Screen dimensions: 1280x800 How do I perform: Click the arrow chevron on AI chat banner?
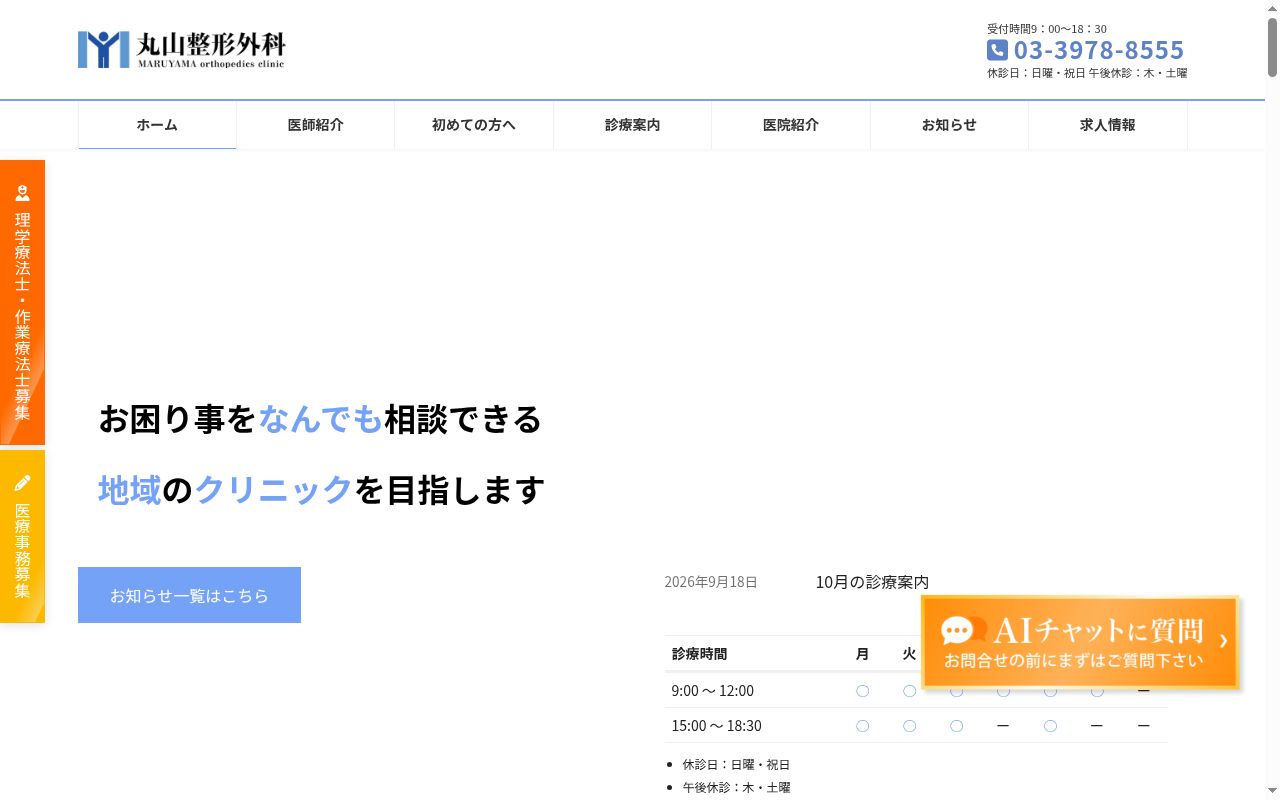coord(1223,641)
